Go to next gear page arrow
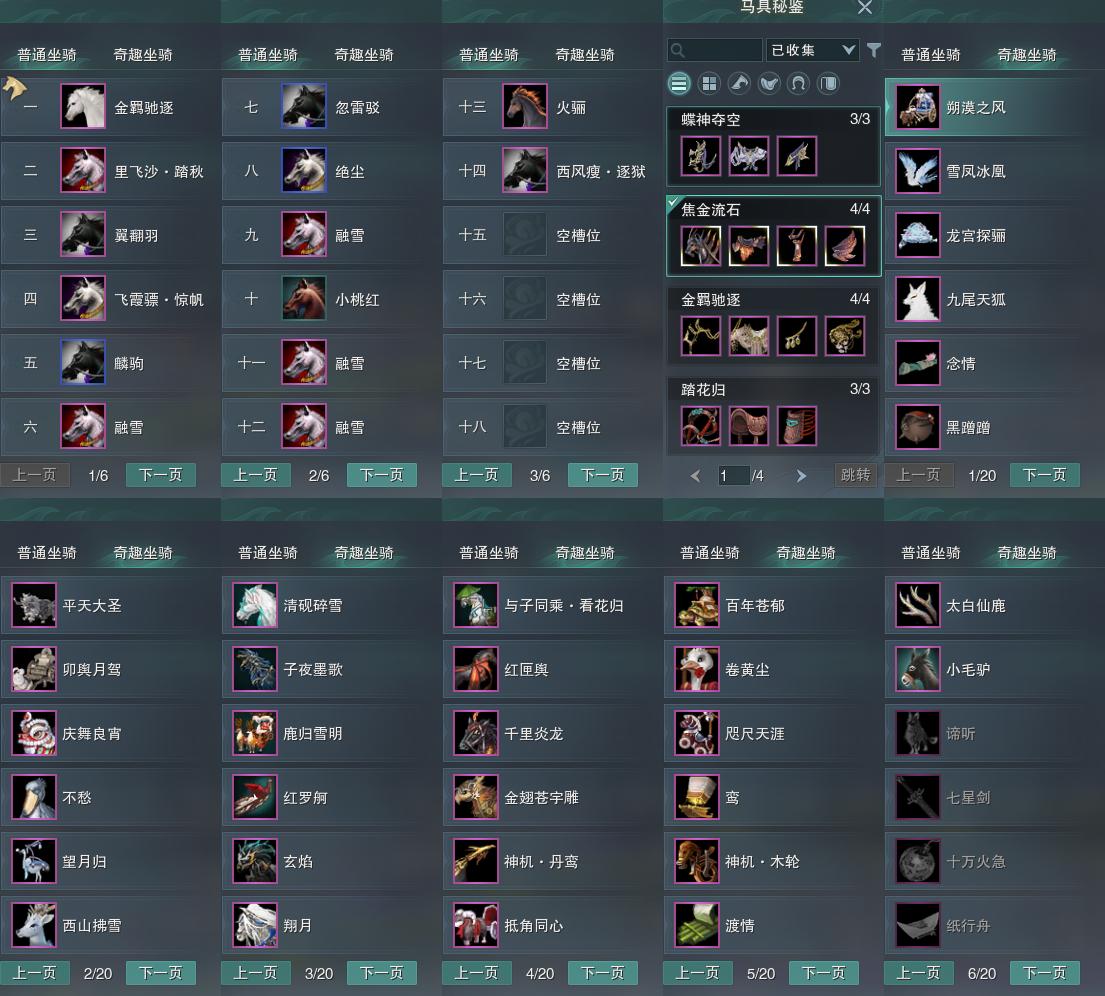This screenshot has height=996, width=1105. (801, 476)
